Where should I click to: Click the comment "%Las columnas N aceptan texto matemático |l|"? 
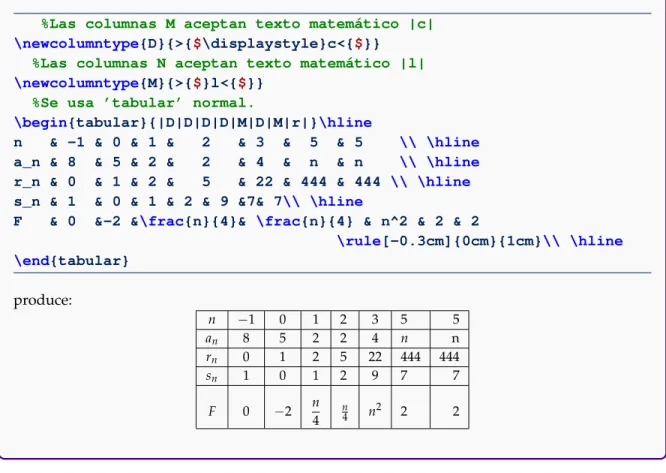coord(228,63)
